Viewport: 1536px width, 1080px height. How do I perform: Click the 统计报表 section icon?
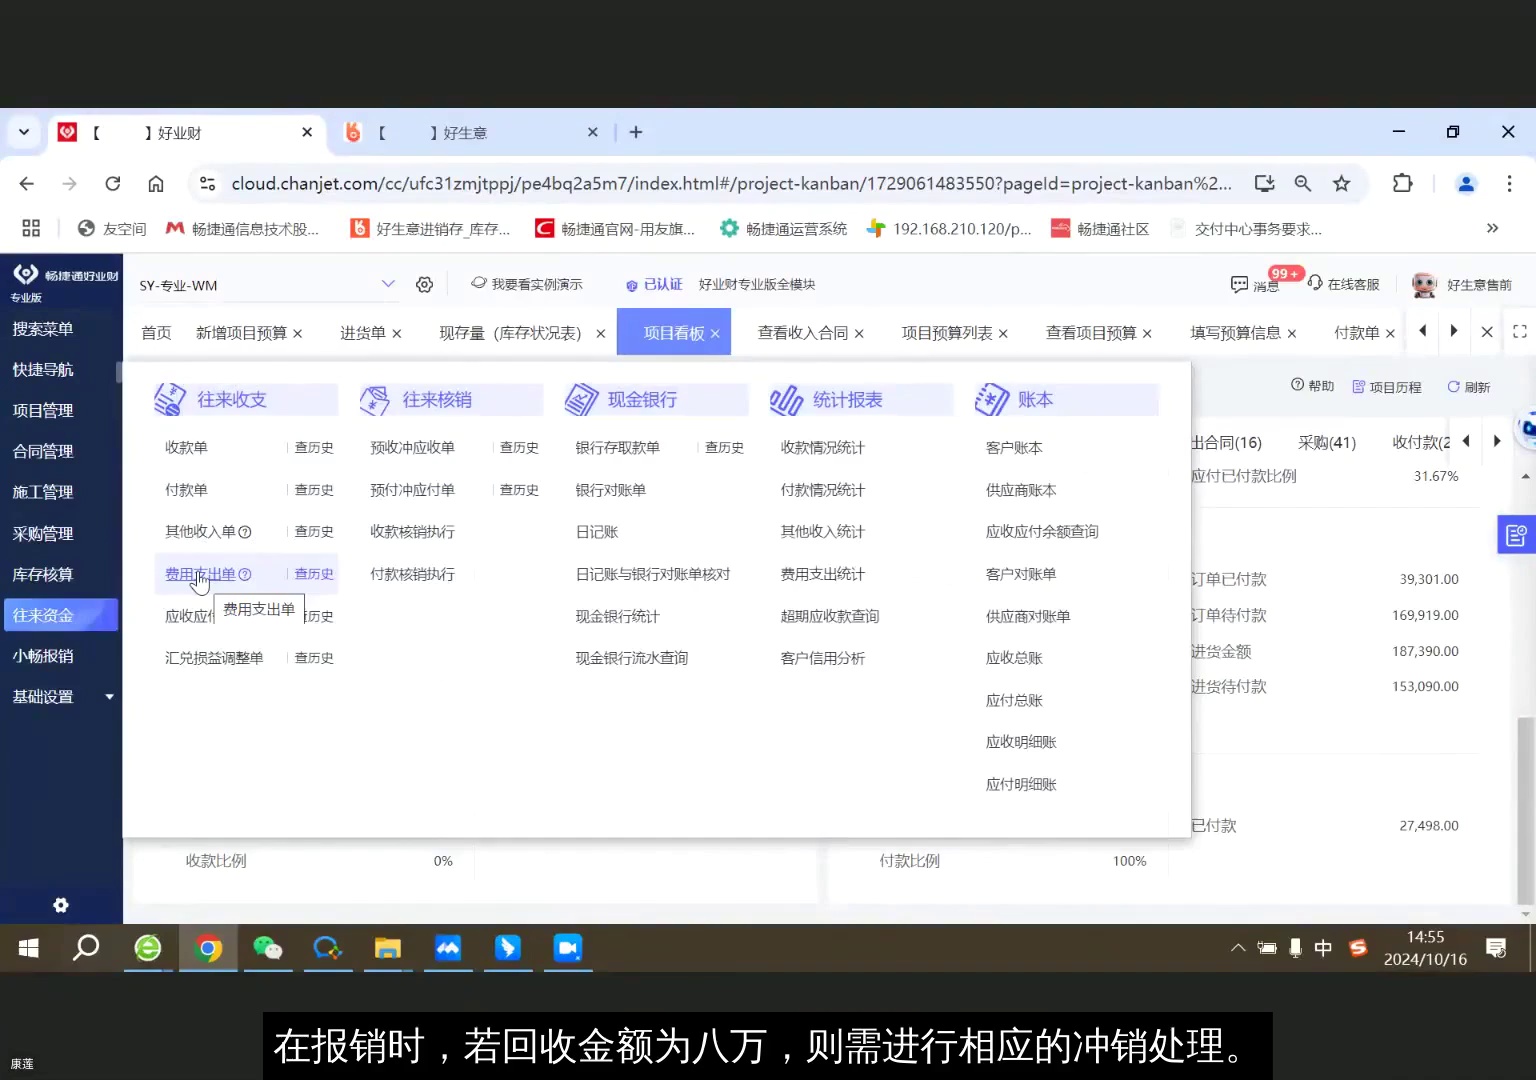[x=785, y=398]
